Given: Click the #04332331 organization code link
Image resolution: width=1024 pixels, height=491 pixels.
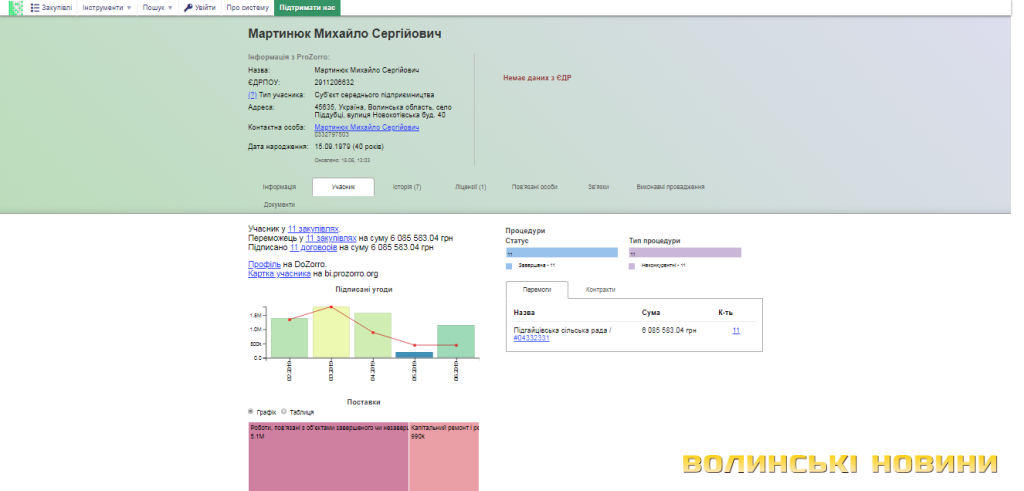Looking at the screenshot, I should point(531,338).
